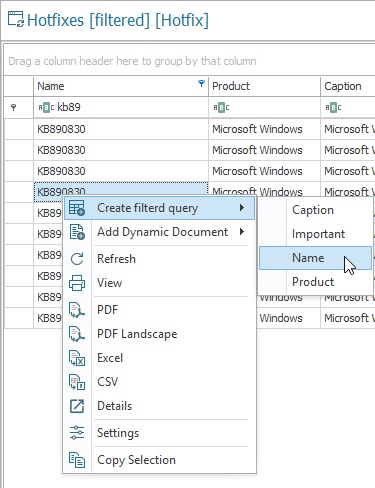The width and height of the screenshot is (375, 488).
Task: Click the Create filterd query table icon
Action: coord(77,208)
